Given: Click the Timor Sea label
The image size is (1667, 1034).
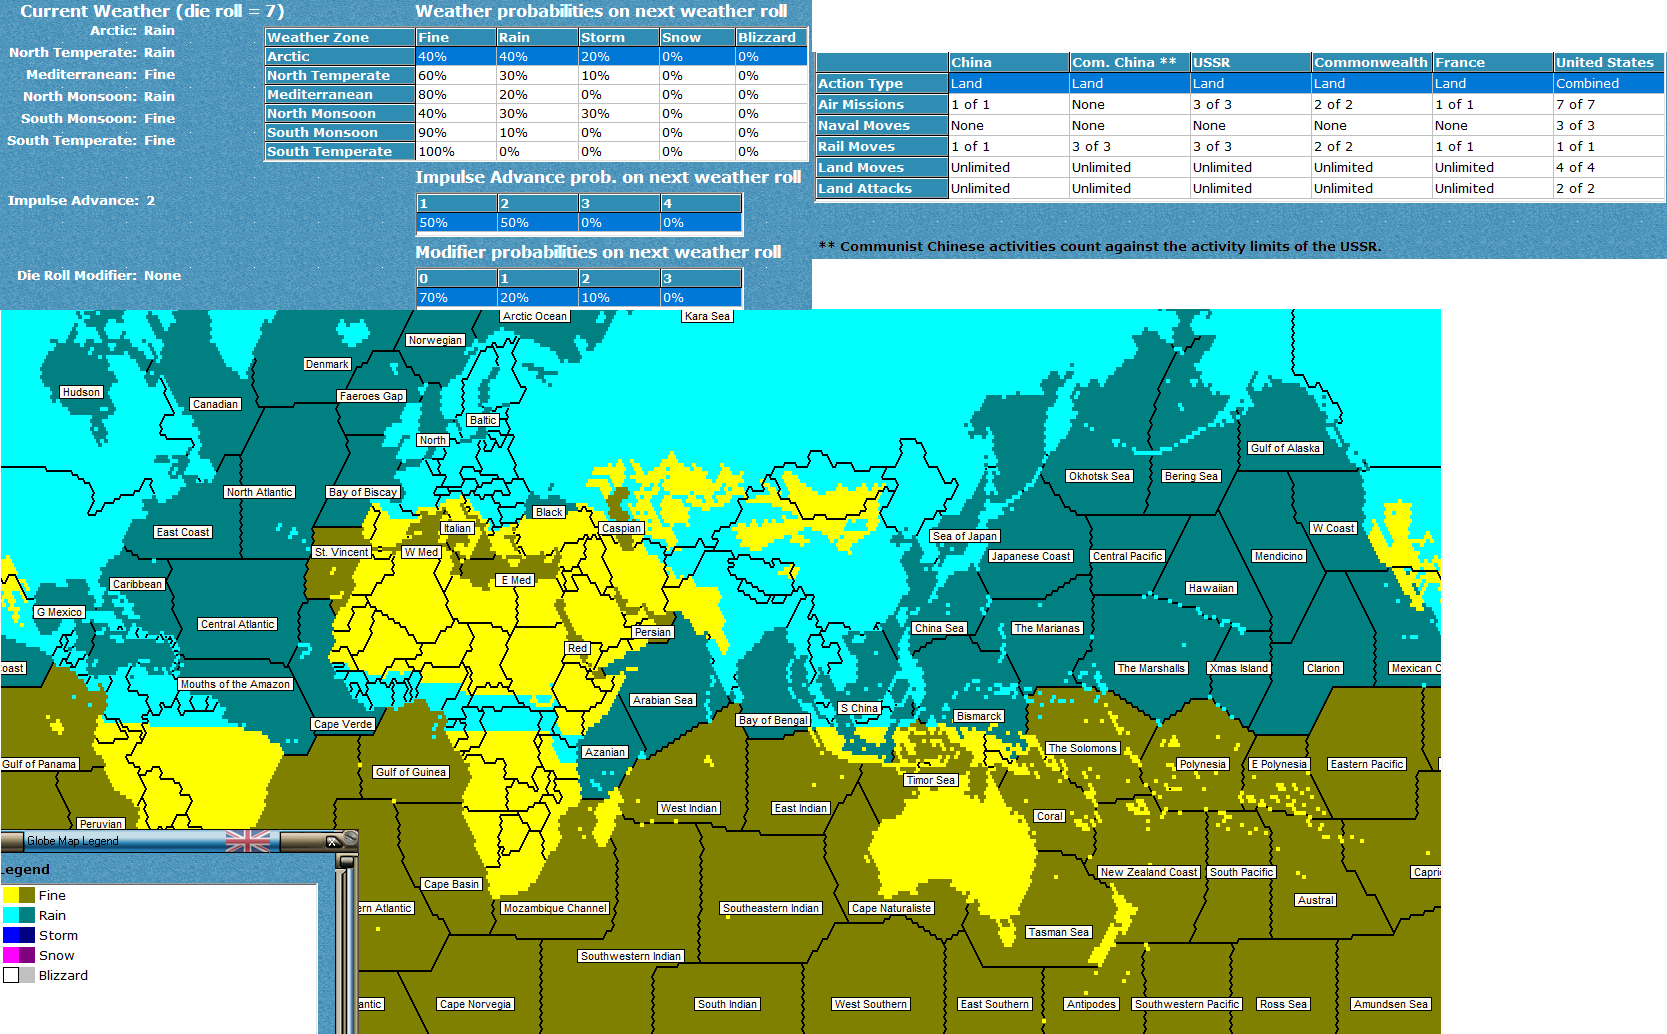Looking at the screenshot, I should click(x=931, y=780).
